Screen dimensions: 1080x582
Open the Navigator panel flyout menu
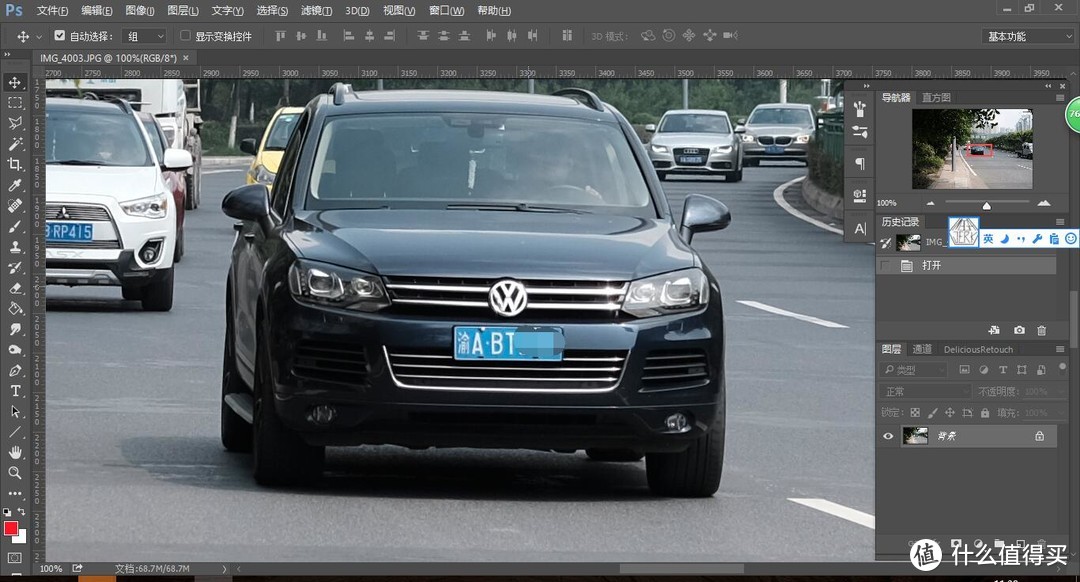pyautogui.click(x=1060, y=98)
